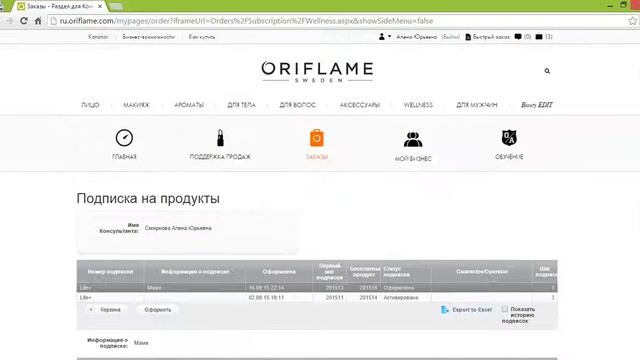The width and height of the screenshot is (640, 360).
Task: Open the Аксессуары category menu
Action: coord(360,105)
